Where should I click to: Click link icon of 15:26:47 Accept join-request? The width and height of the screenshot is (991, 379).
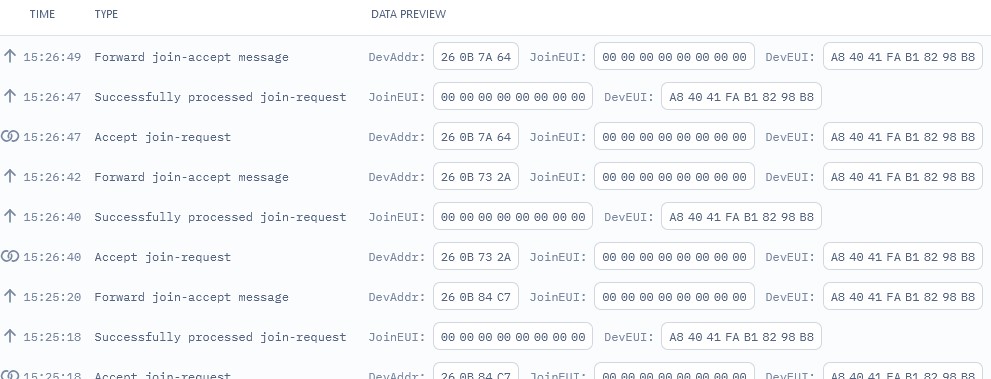[9, 136]
